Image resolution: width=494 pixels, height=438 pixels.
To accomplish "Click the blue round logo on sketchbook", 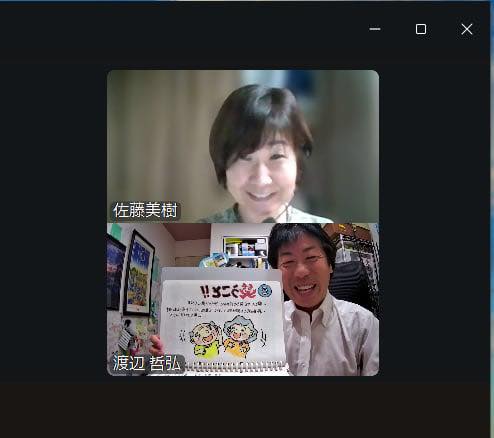I will click(265, 291).
